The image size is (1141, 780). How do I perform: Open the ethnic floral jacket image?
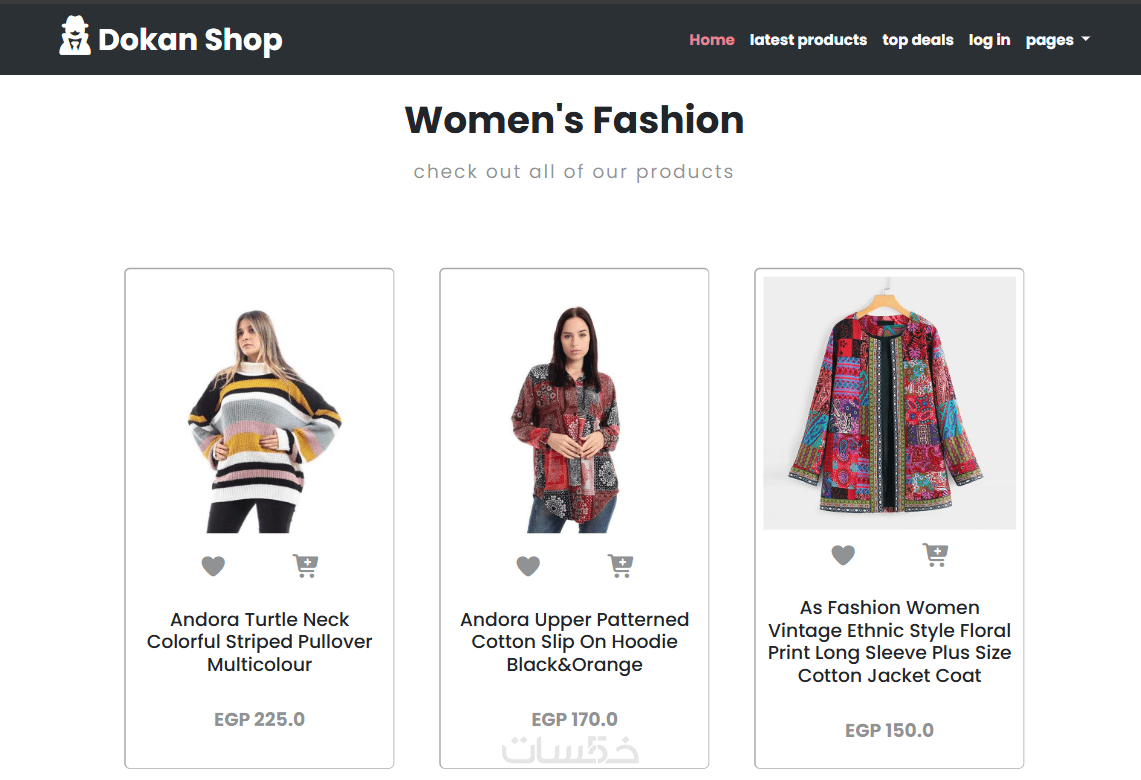pos(889,403)
